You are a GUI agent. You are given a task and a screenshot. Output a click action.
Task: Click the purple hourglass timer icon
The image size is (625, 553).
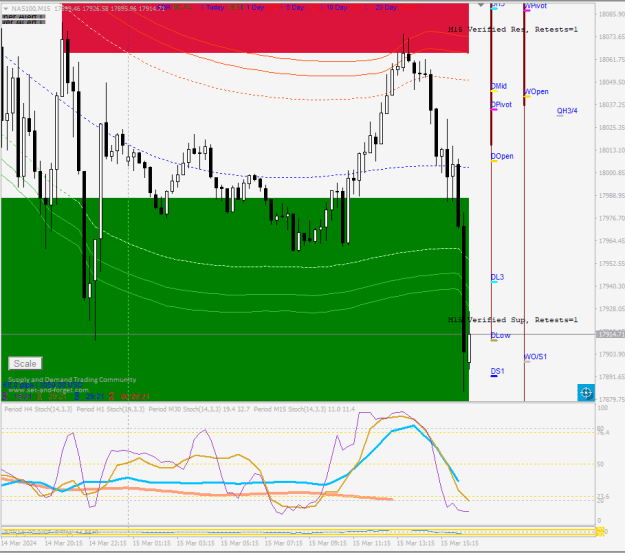coord(5,396)
